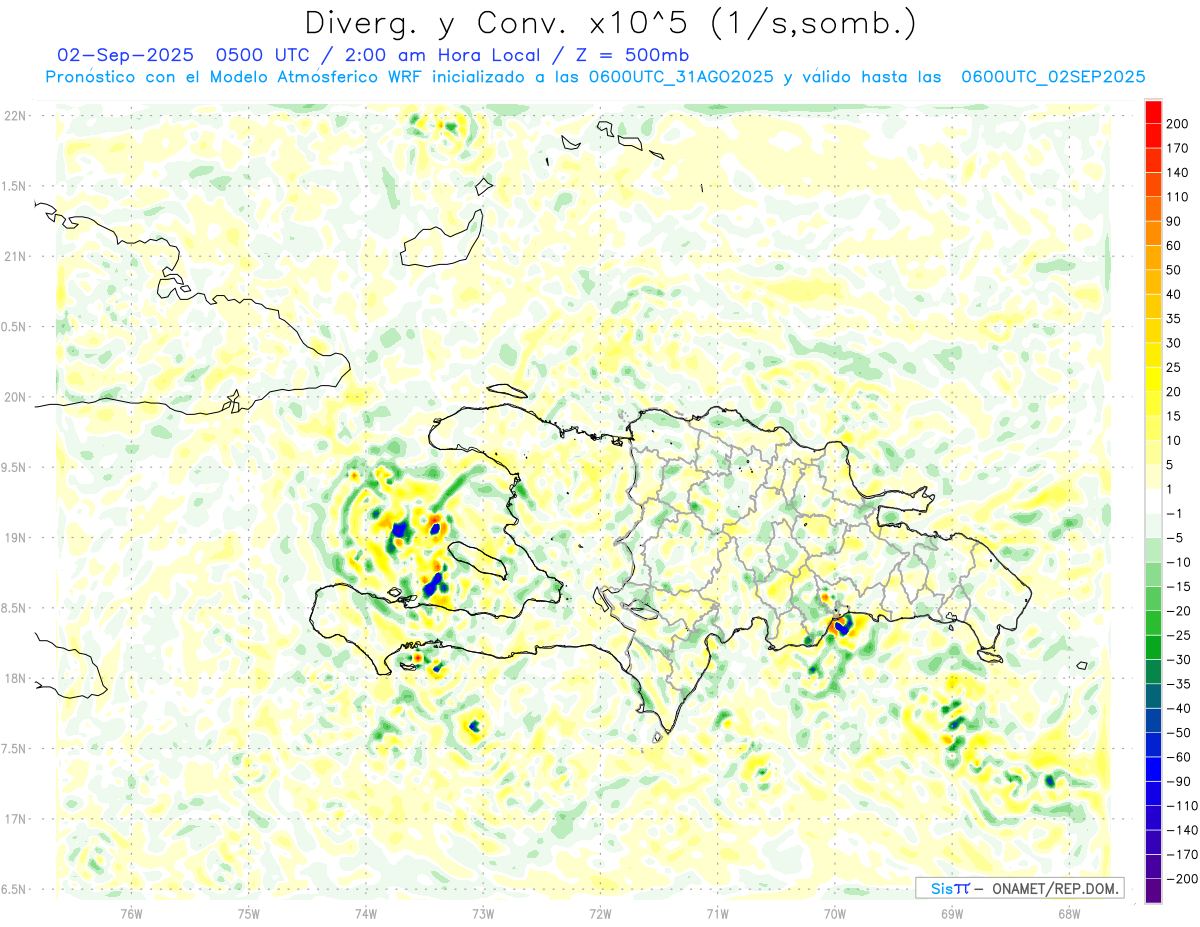Click the '-140' color scale label
Image resolution: width=1200 pixels, height=927 pixels.
(x=1181, y=831)
